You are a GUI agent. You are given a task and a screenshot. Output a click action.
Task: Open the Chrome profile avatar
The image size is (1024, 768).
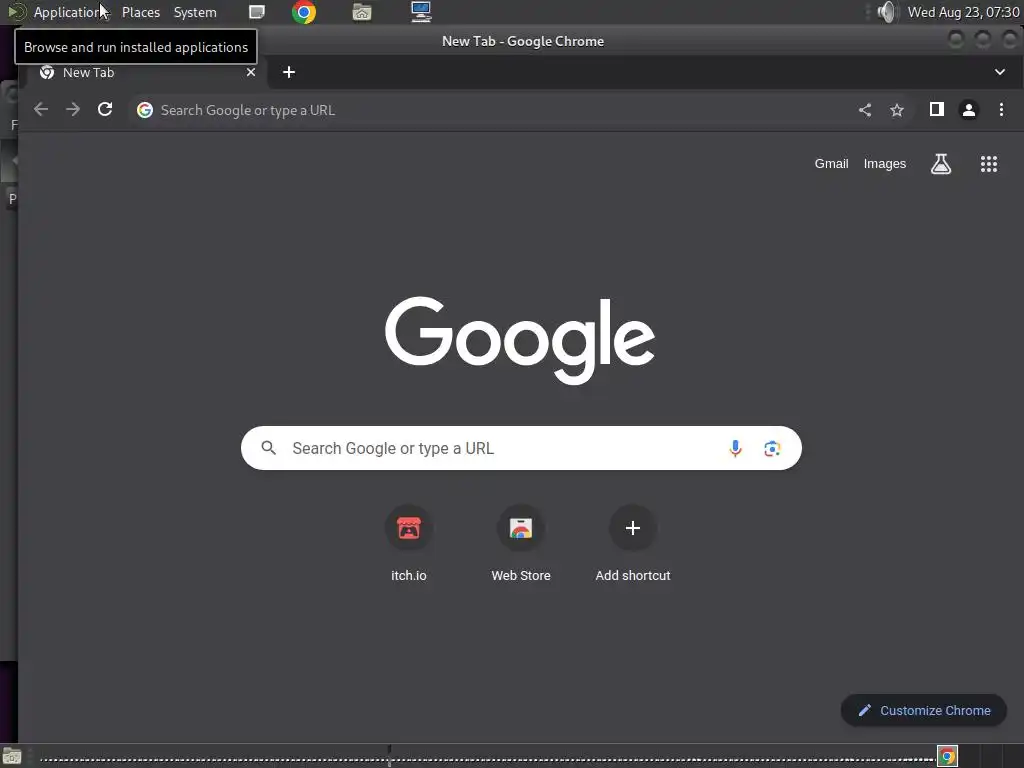click(x=968, y=110)
